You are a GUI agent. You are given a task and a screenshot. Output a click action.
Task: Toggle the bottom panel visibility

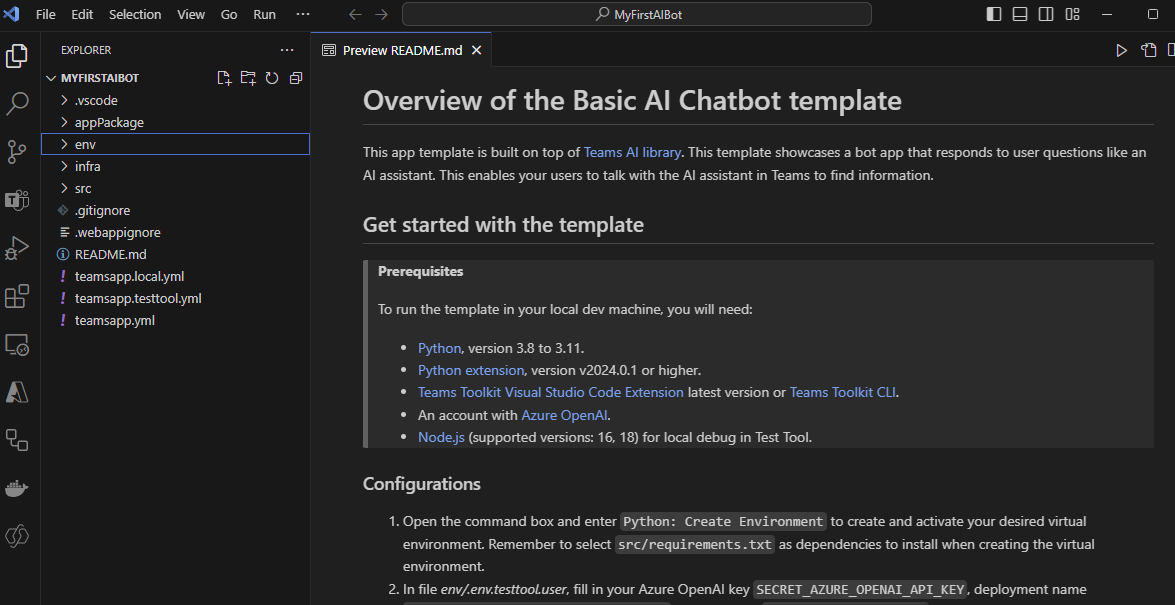pyautogui.click(x=1019, y=13)
